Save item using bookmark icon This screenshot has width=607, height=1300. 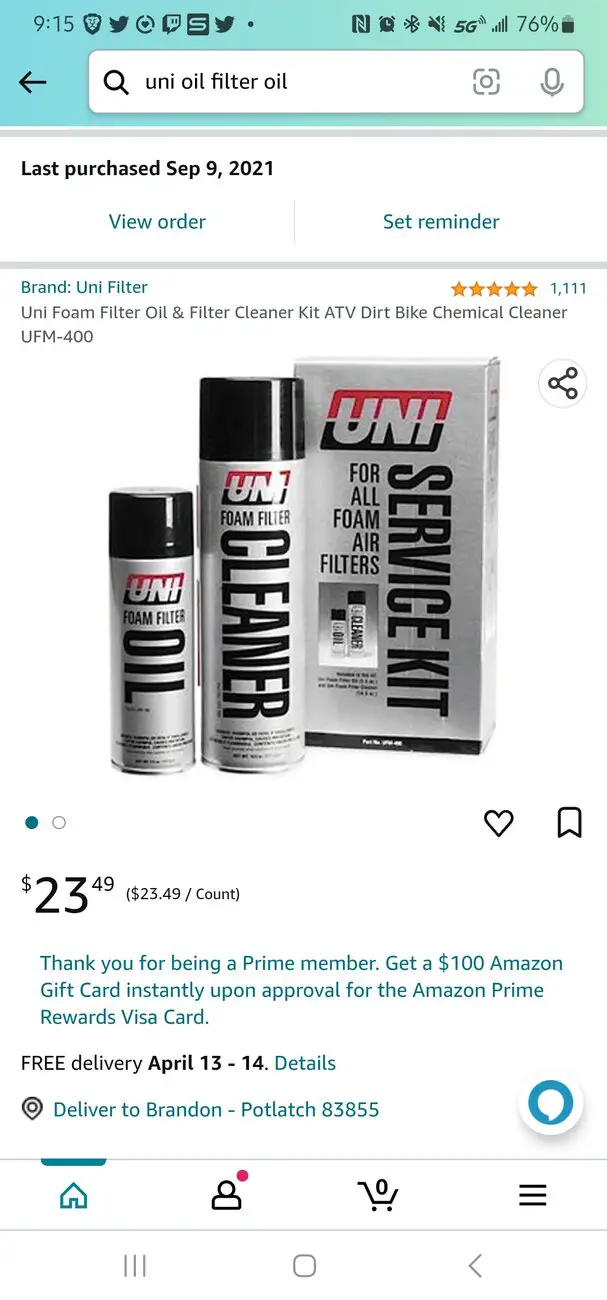569,823
